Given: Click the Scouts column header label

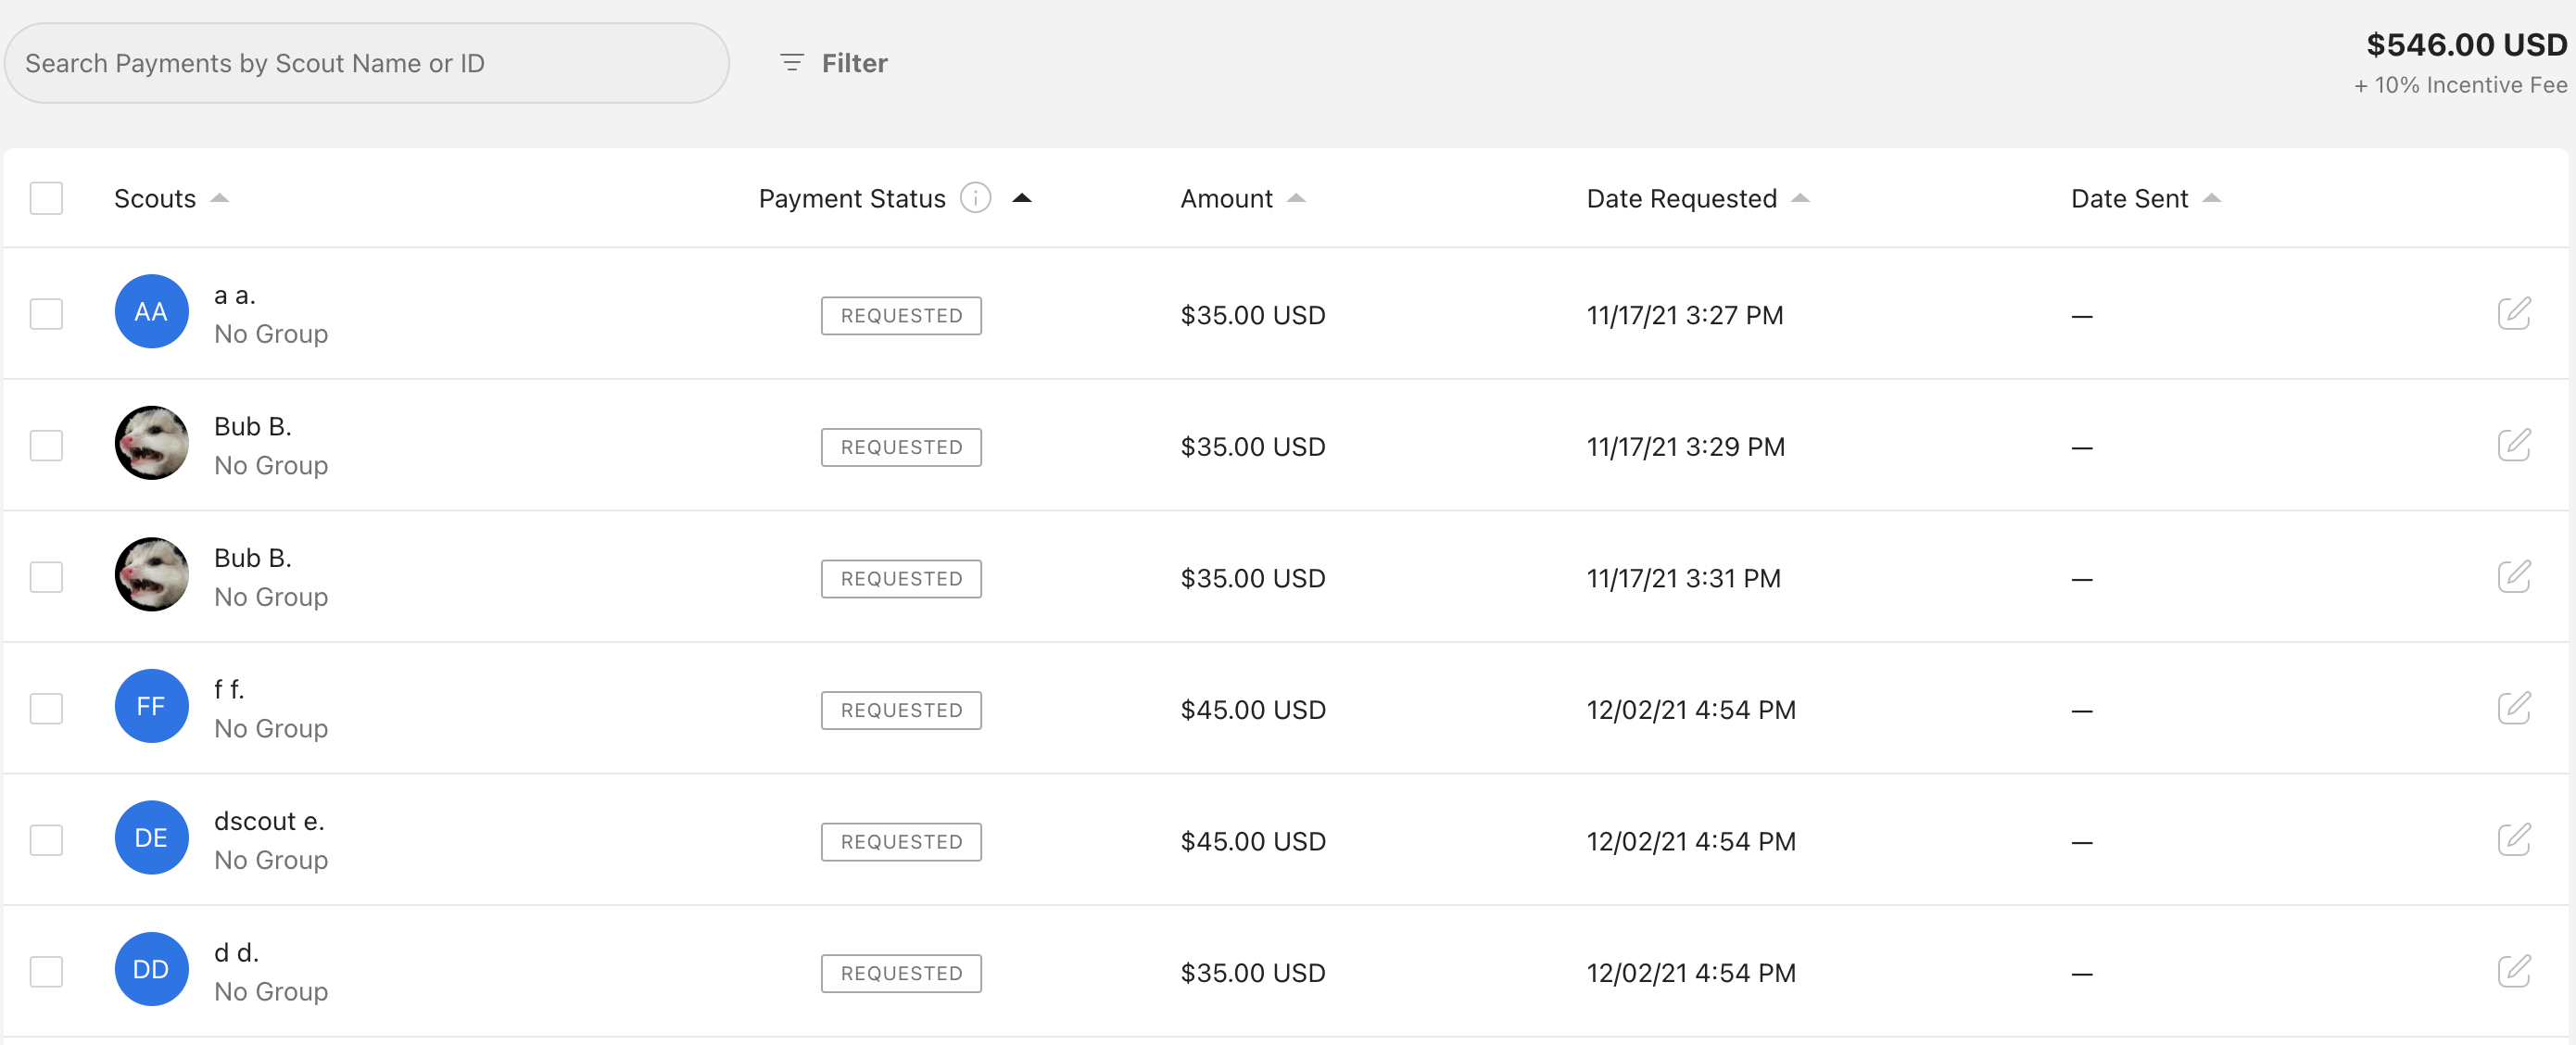Looking at the screenshot, I should [155, 198].
